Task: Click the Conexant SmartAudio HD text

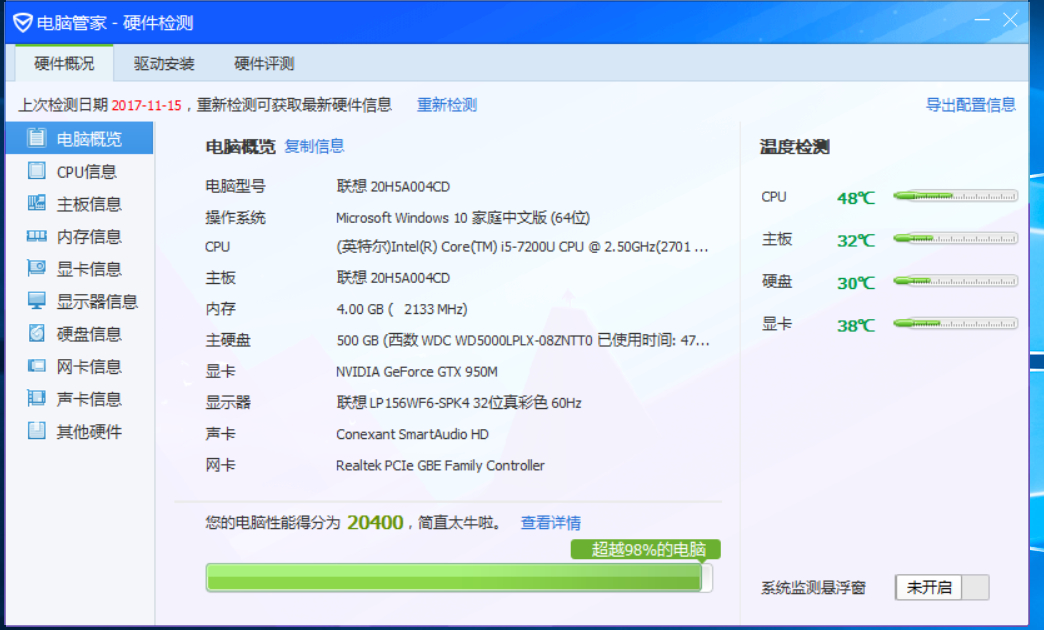Action: (412, 434)
